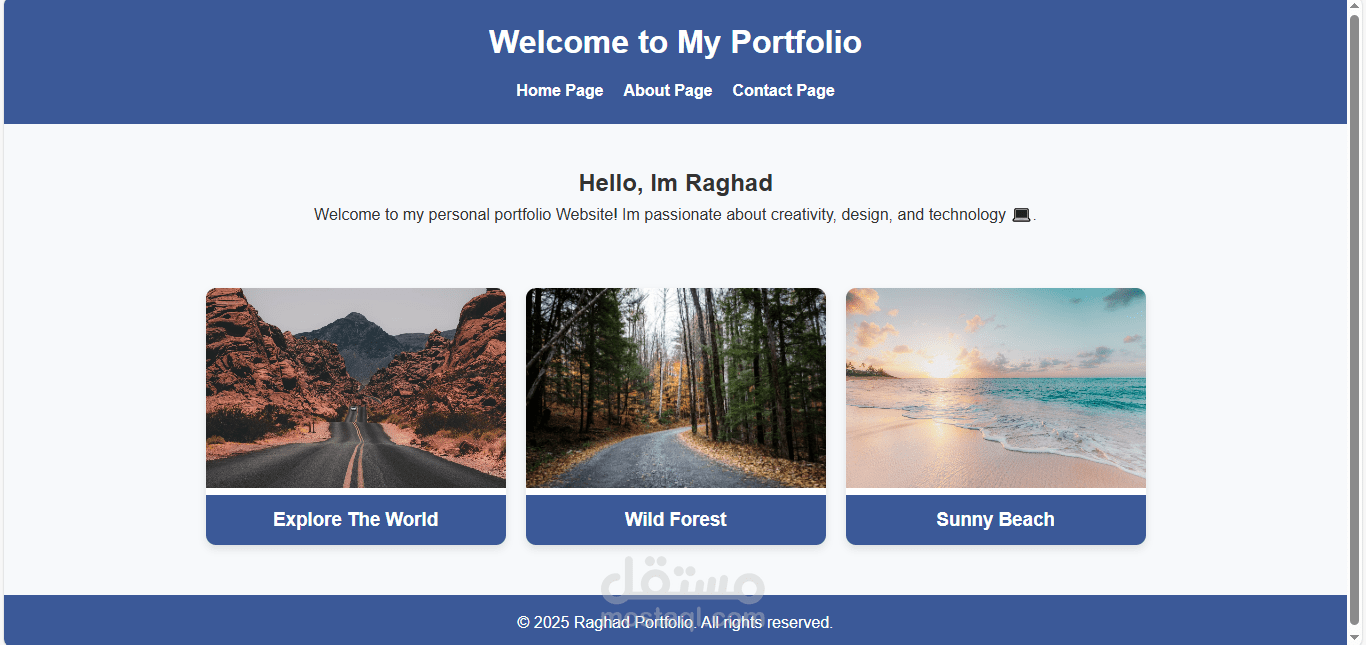
Task: Click the Mostaql watermark logo
Action: point(675,590)
